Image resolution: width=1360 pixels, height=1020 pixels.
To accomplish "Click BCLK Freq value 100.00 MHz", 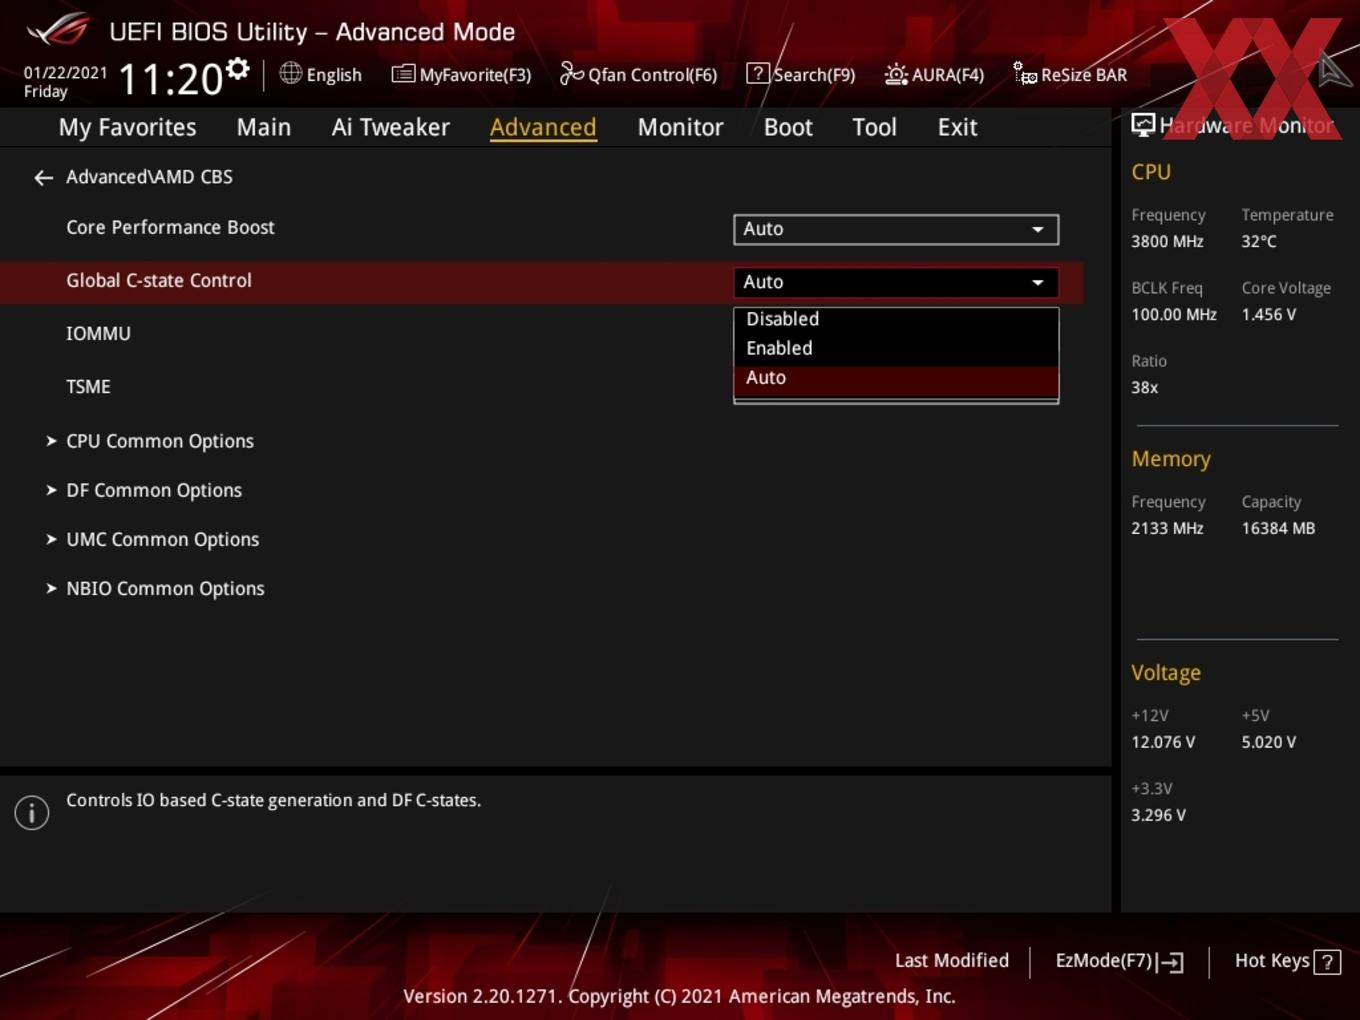I will tap(1174, 314).
